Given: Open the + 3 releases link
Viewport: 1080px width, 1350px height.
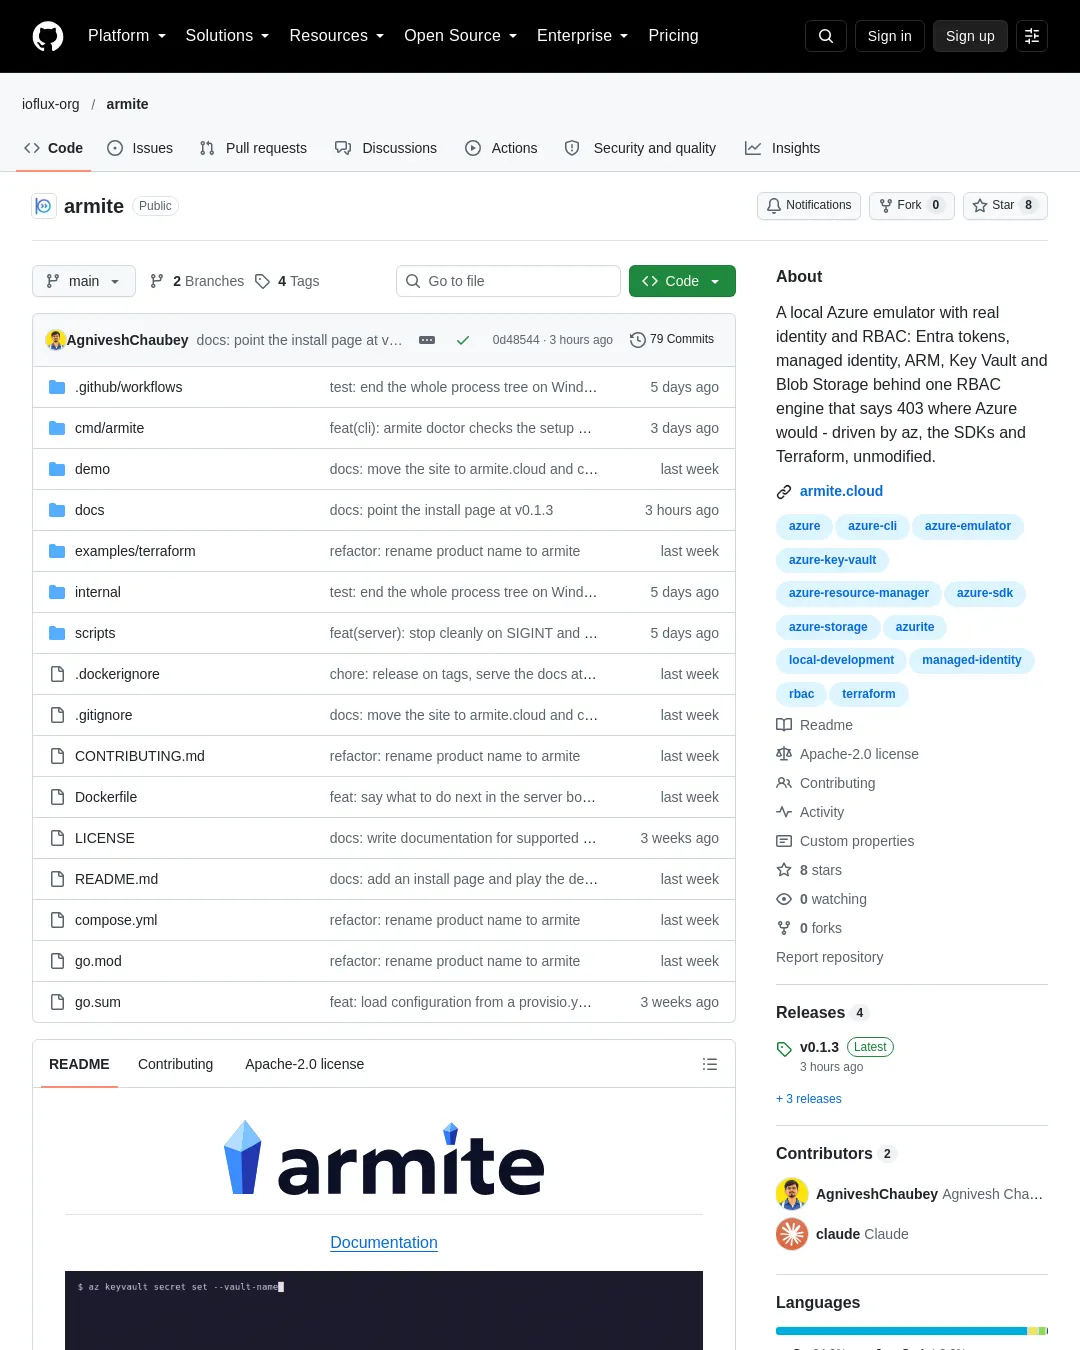Looking at the screenshot, I should tap(808, 1099).
